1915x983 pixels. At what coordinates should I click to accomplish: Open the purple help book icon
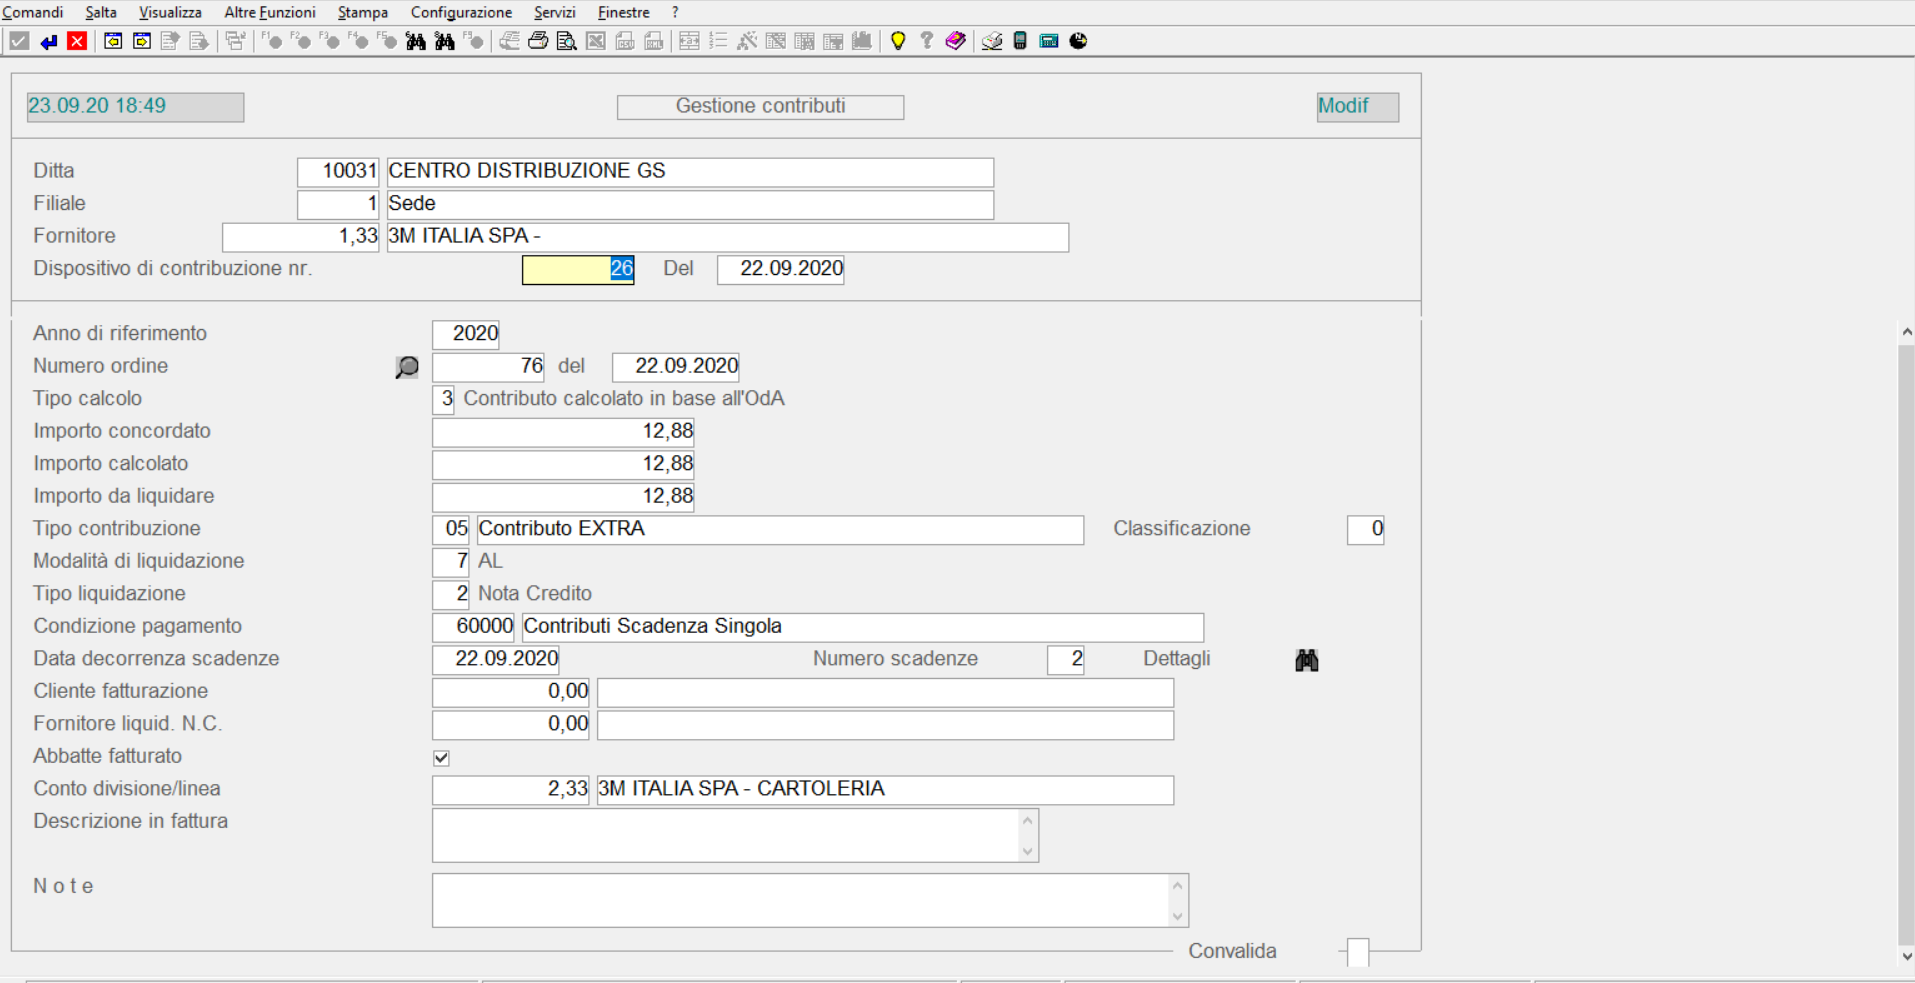click(955, 41)
